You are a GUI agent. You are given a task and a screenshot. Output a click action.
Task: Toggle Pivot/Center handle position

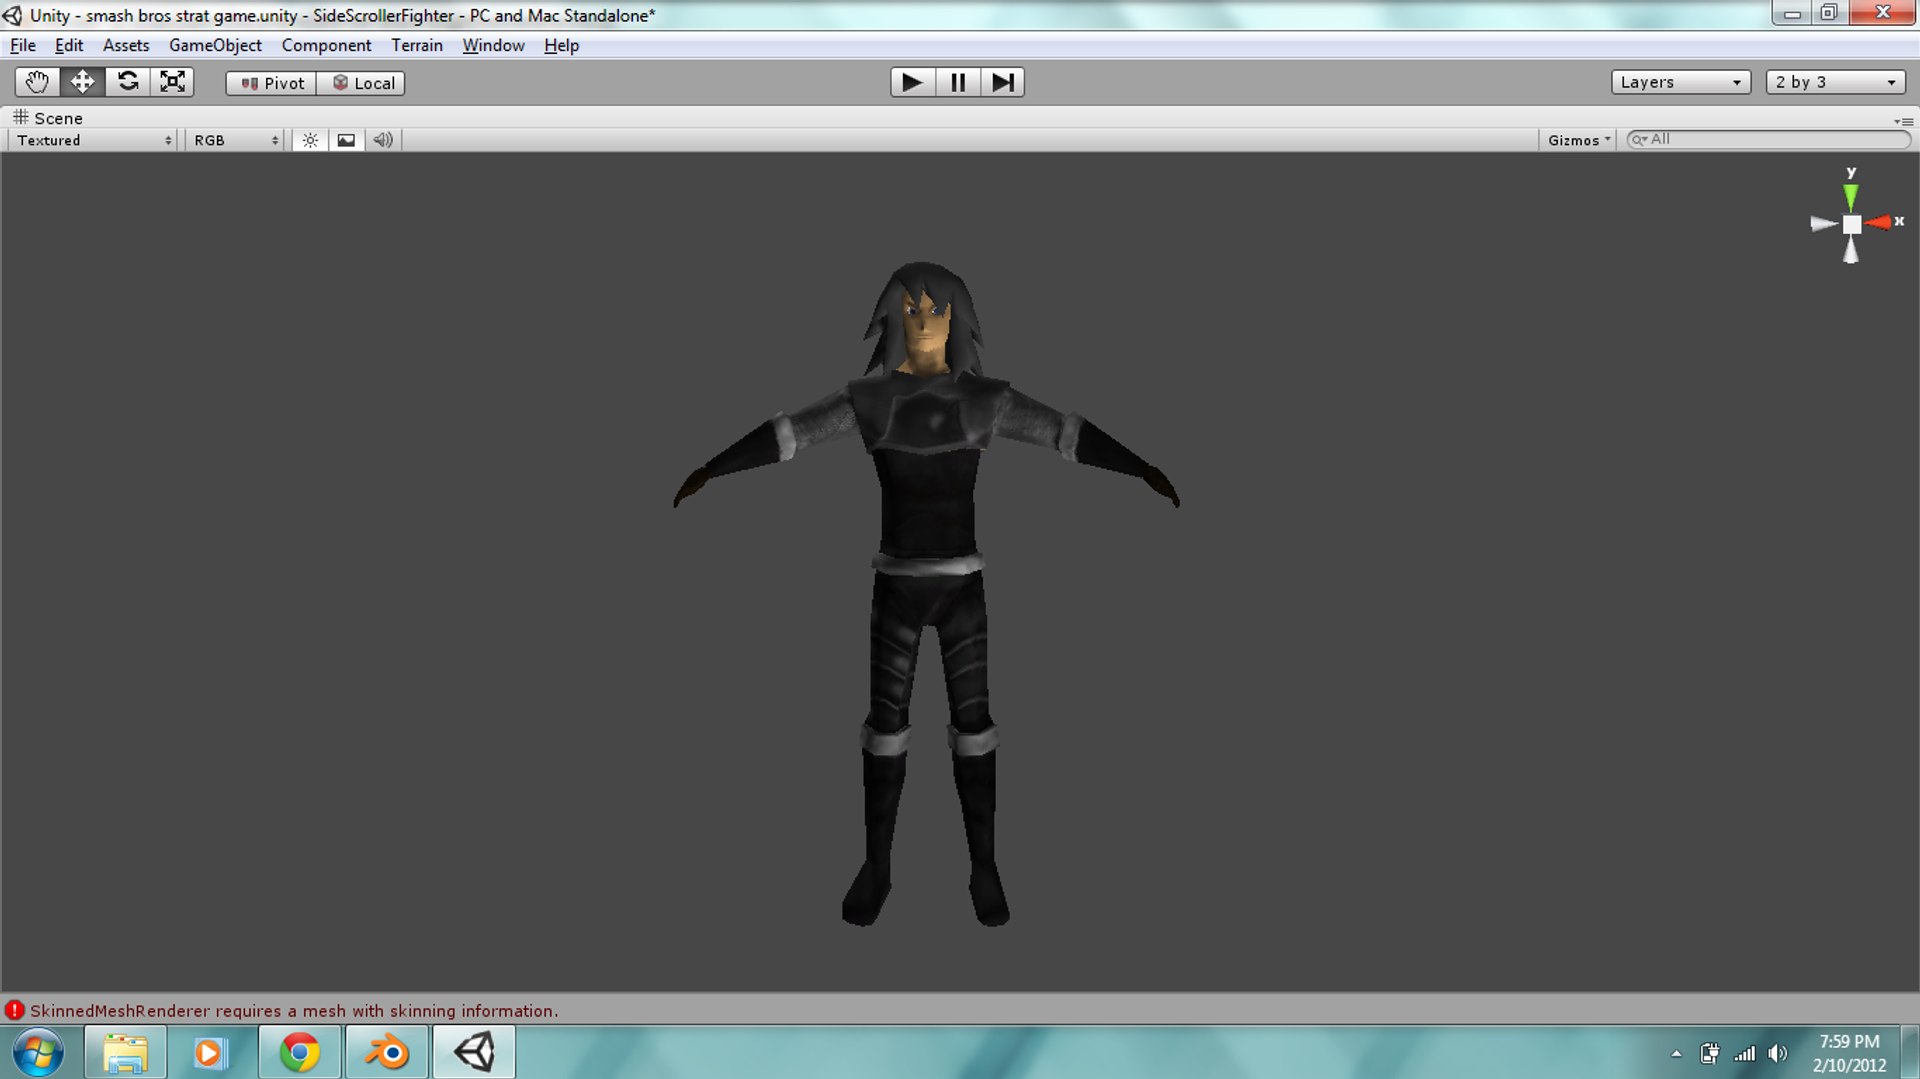click(272, 83)
